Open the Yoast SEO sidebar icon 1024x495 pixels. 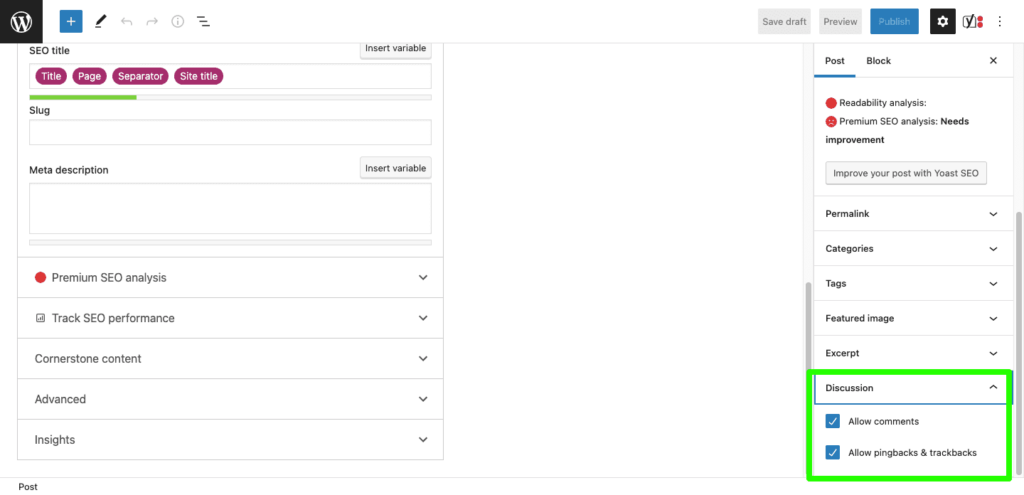pyautogui.click(x=973, y=22)
